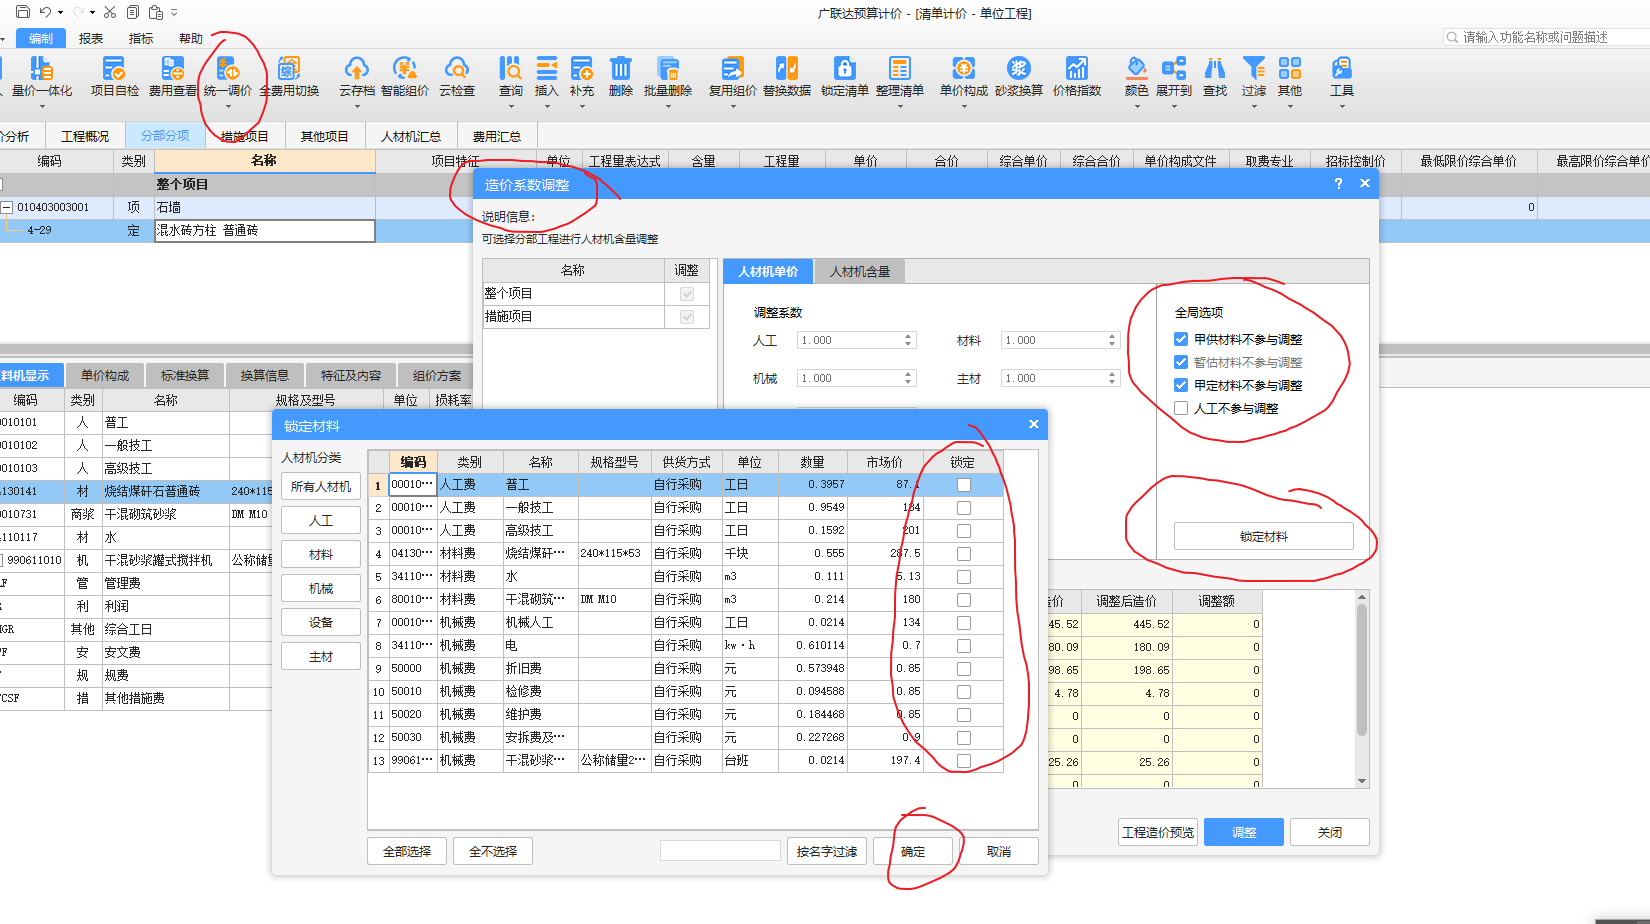Viewport: 1650px width, 924px height.
Task: Click the 其他 grid icon
Action: (1289, 68)
